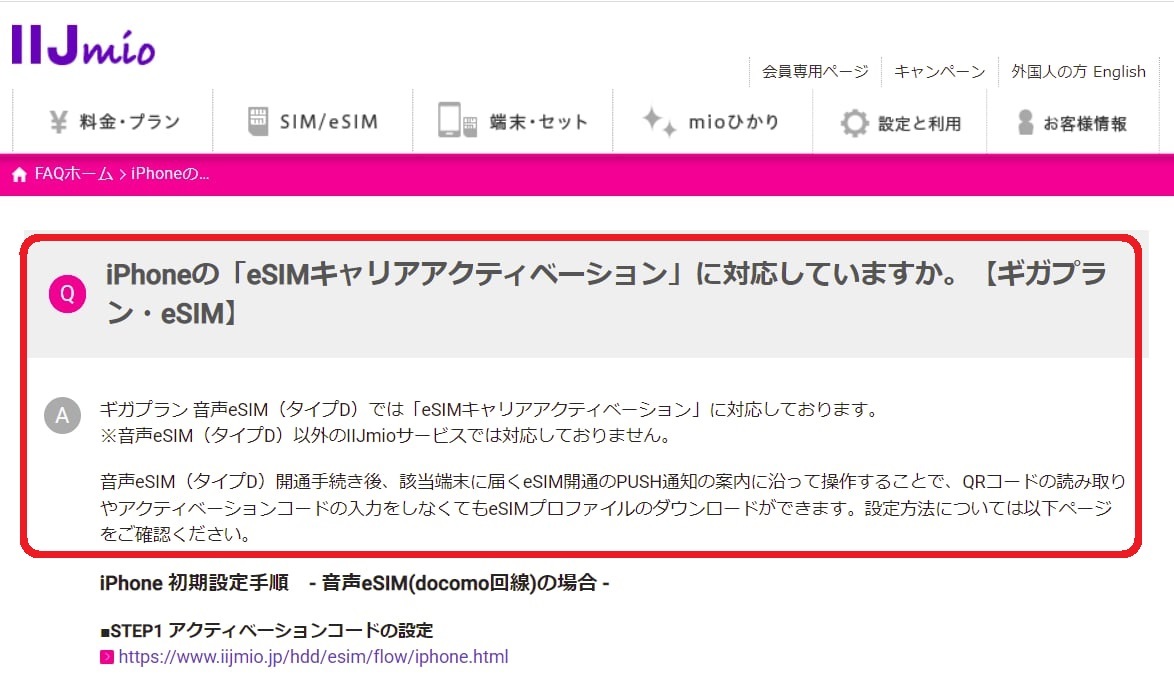Click the note line starting ※音声eSIM（タイプD）以外
Image resolution: width=1174 pixels, height=690 pixels.
pos(386,436)
